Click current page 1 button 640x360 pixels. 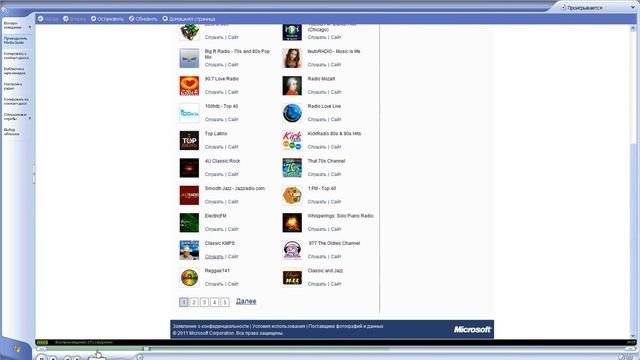pyautogui.click(x=184, y=302)
